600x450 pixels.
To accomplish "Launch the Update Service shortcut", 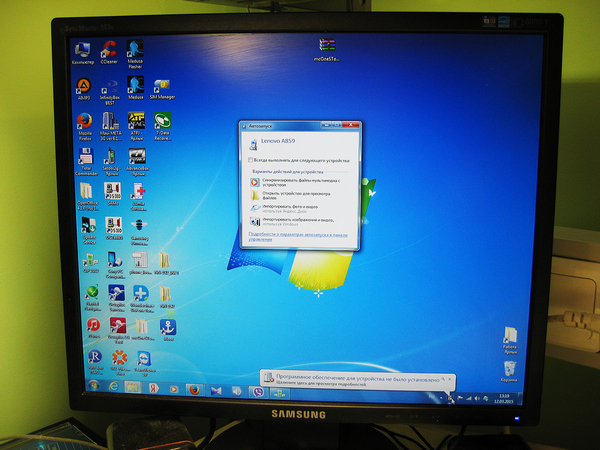I will click(89, 230).
